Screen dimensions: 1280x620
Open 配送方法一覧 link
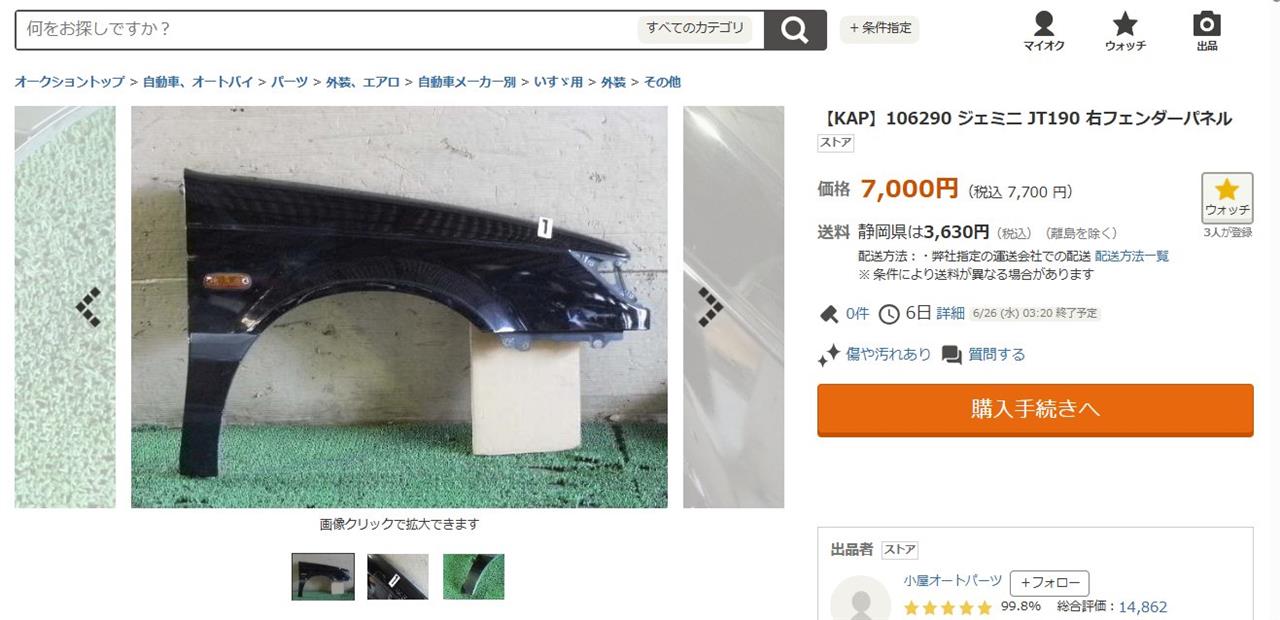1132,256
